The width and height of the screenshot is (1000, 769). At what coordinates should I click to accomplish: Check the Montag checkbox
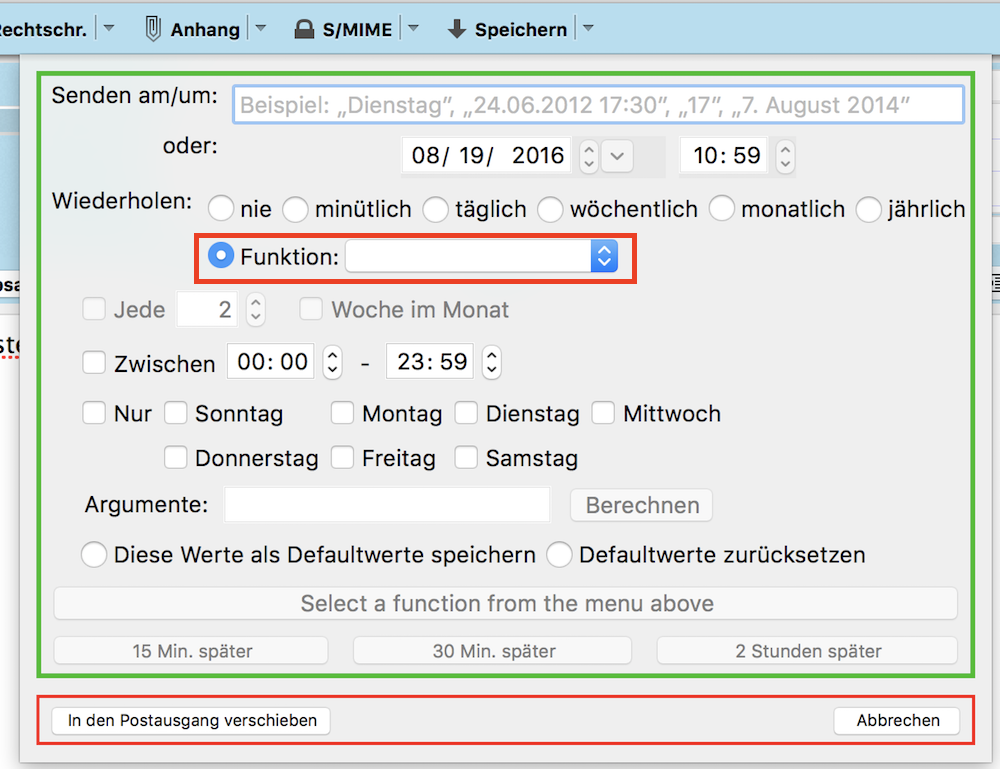(343, 413)
